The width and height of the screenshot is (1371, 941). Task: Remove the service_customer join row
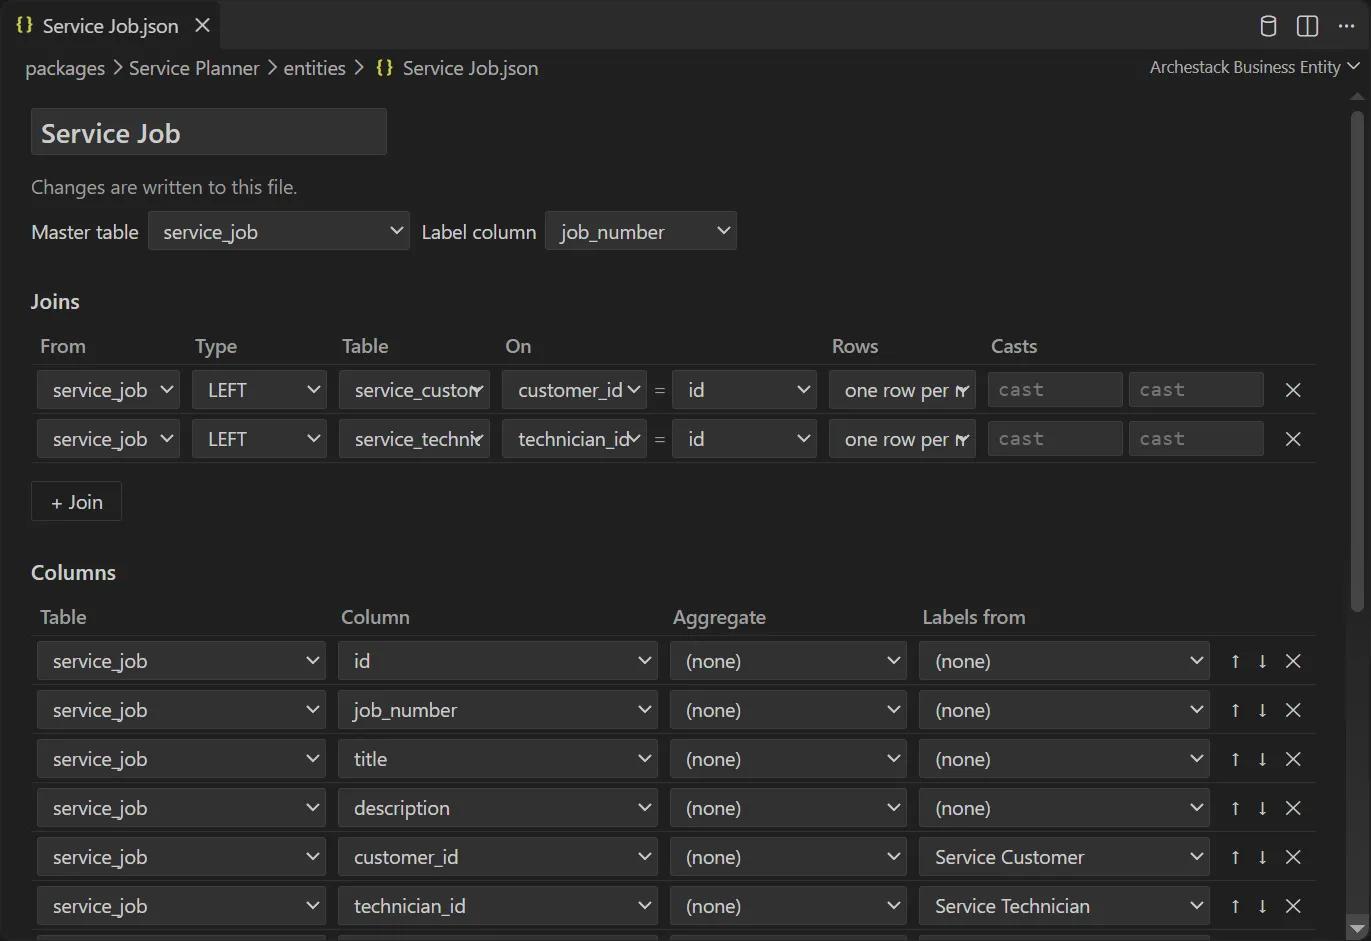pyautogui.click(x=1293, y=390)
